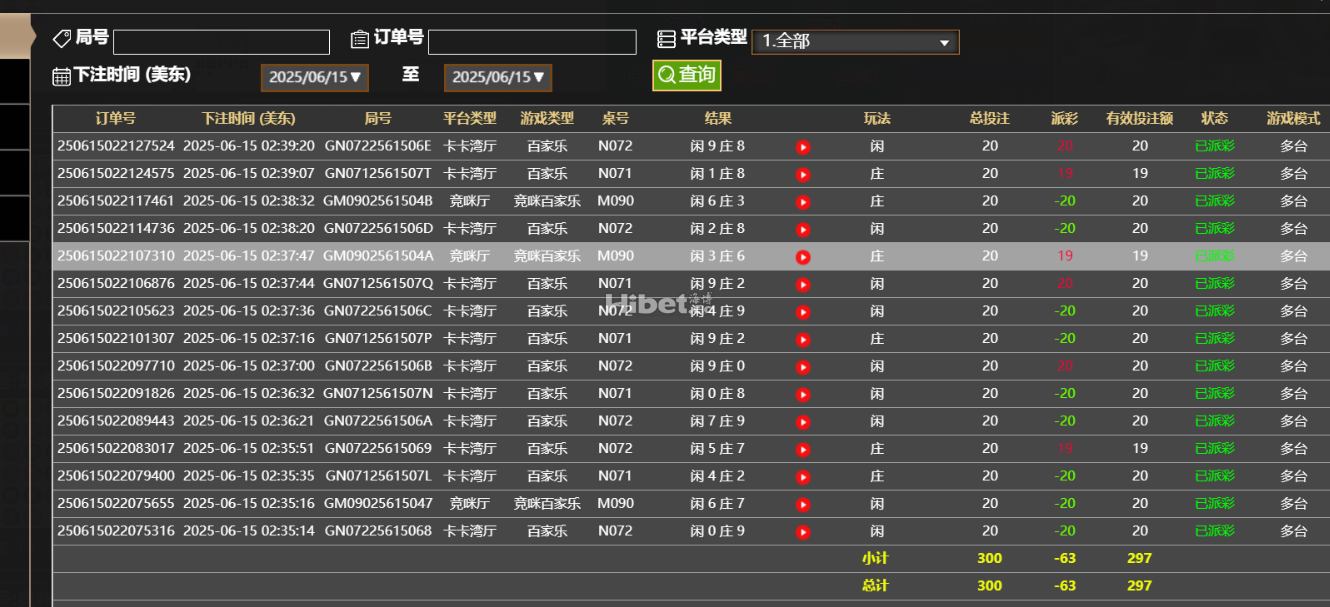This screenshot has height=607, width=1330.
Task: Open the 平台类型 dropdown showing 1.全部
Action: pyautogui.click(x=855, y=42)
